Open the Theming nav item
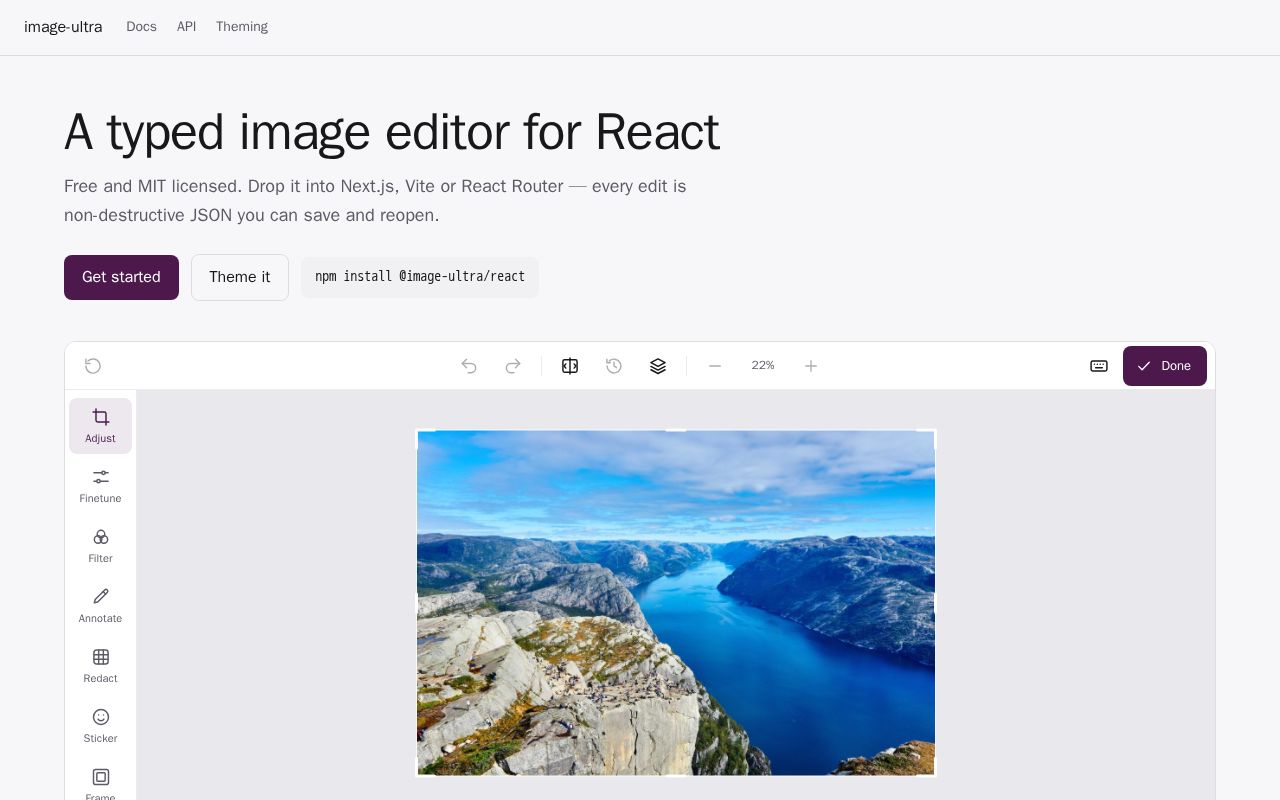Screen dimensions: 1280x800 tap(242, 27)
